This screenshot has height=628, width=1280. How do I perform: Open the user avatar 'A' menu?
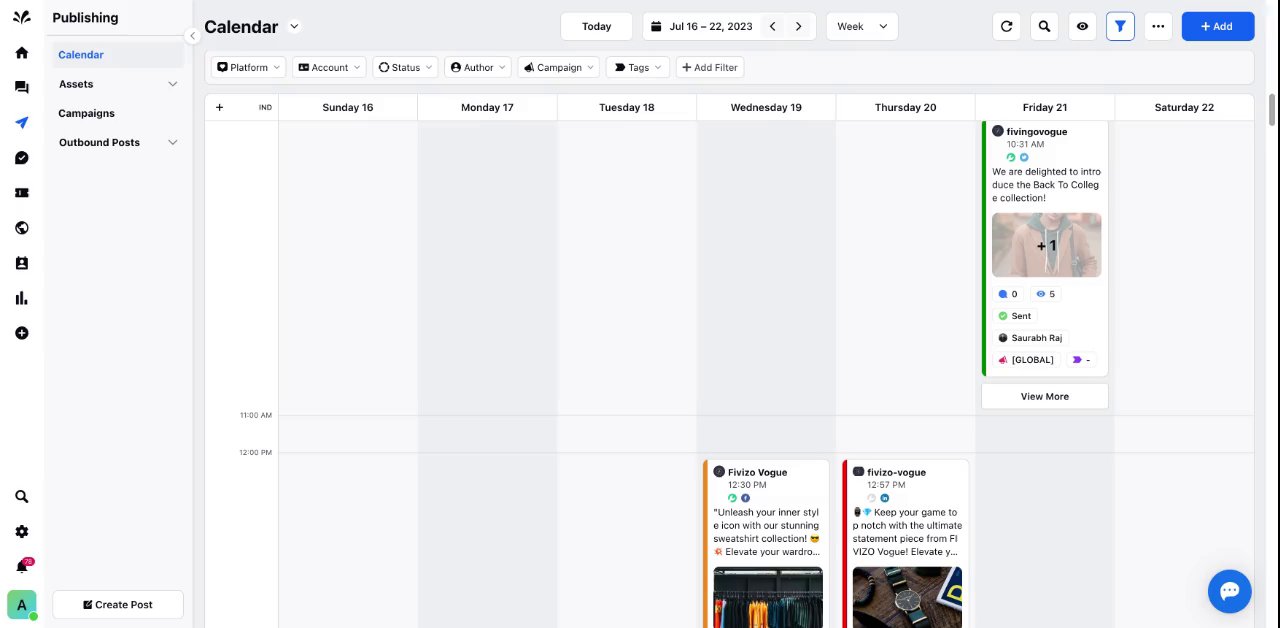[x=22, y=605]
